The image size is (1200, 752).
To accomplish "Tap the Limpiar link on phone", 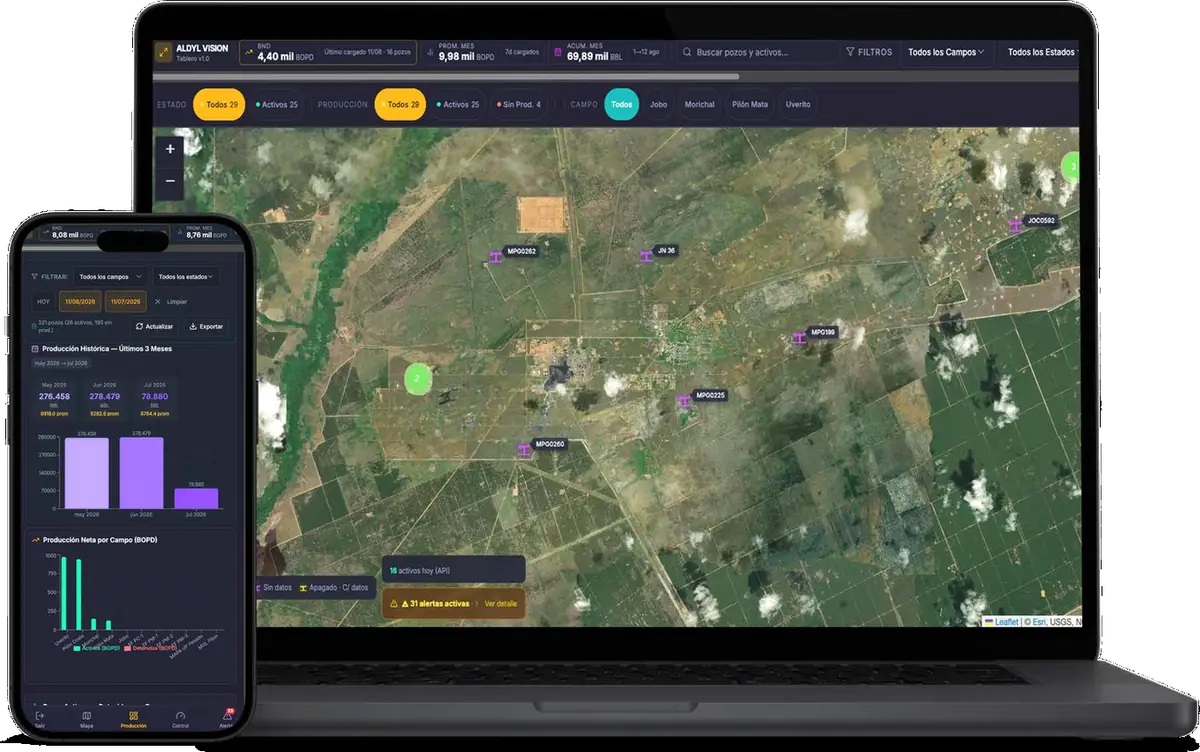I will pos(176,301).
